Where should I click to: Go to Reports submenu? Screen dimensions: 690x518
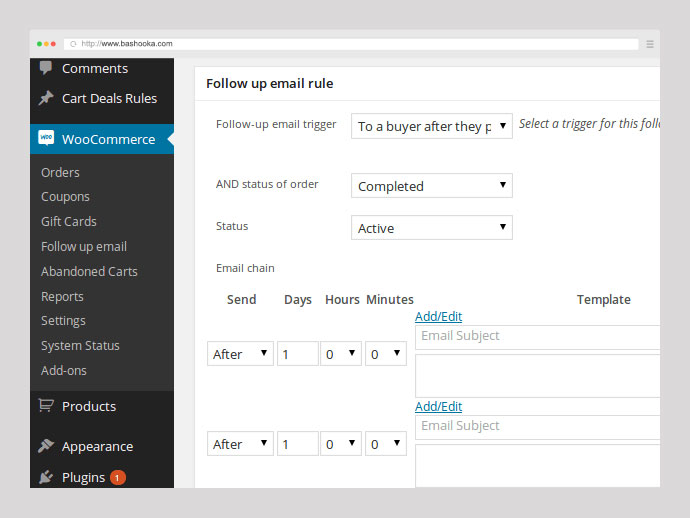(x=62, y=297)
